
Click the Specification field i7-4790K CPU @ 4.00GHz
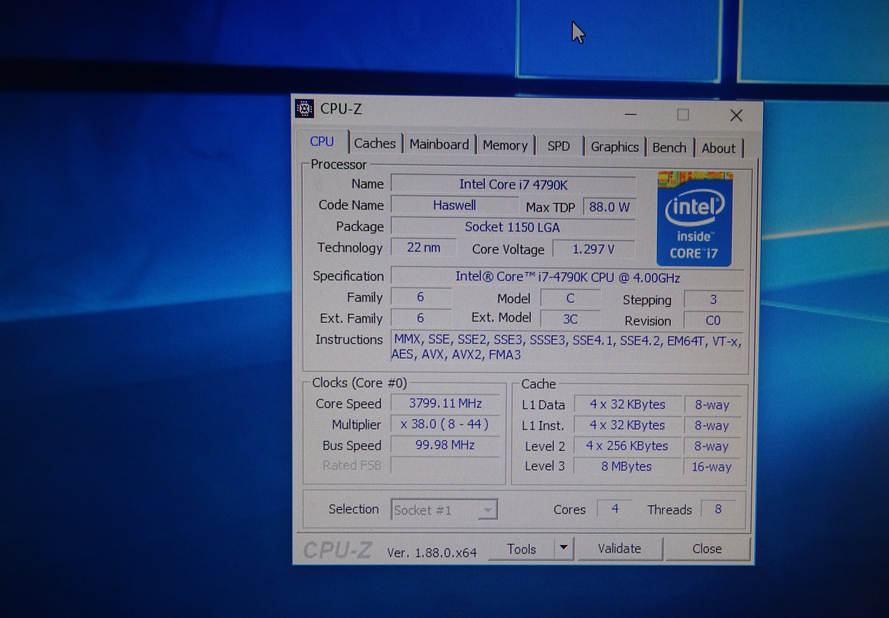pyautogui.click(x=568, y=277)
